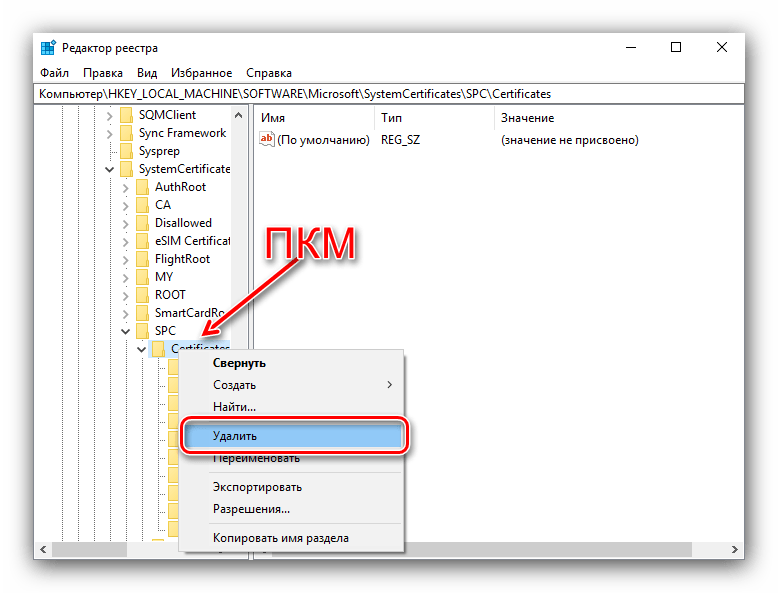Viewport: 778px width, 593px height.
Task: Click the Registry Editor title bar icon
Action: coord(48,48)
